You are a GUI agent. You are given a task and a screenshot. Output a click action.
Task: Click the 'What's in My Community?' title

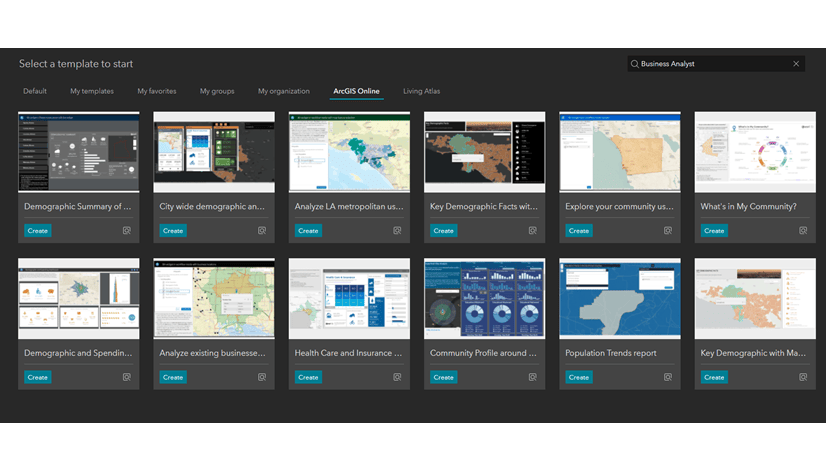pos(748,206)
